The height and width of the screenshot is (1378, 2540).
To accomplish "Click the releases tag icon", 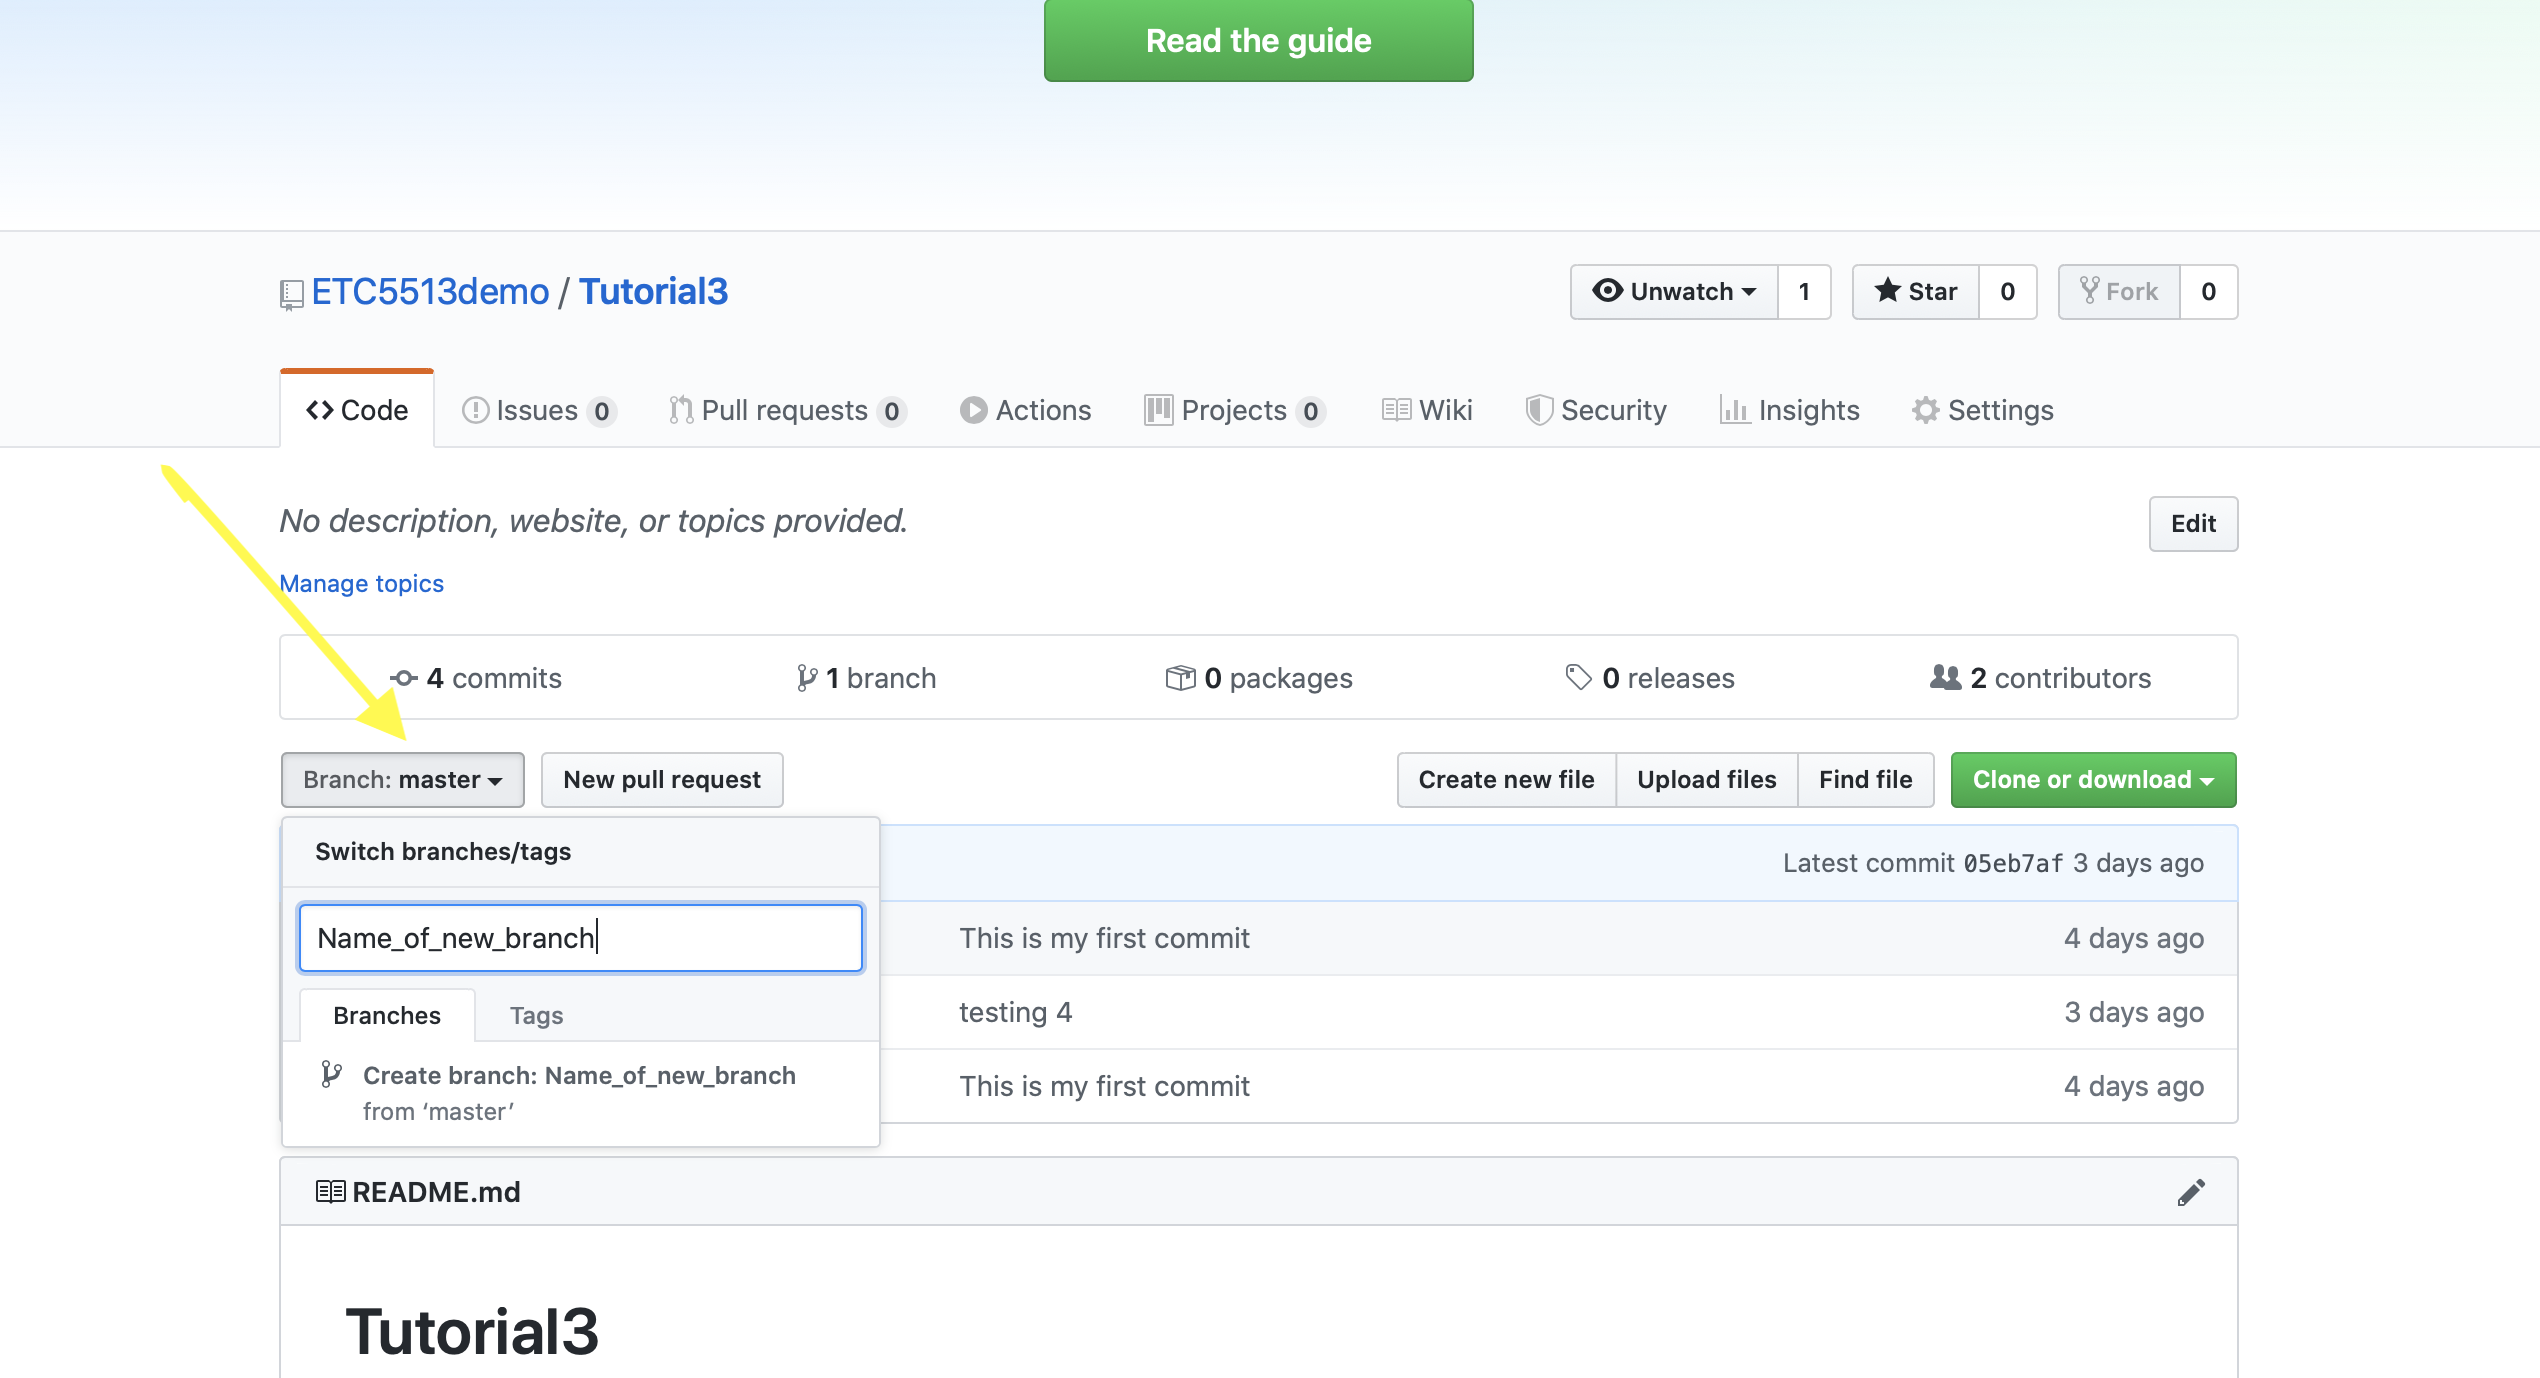I will pyautogui.click(x=1578, y=678).
